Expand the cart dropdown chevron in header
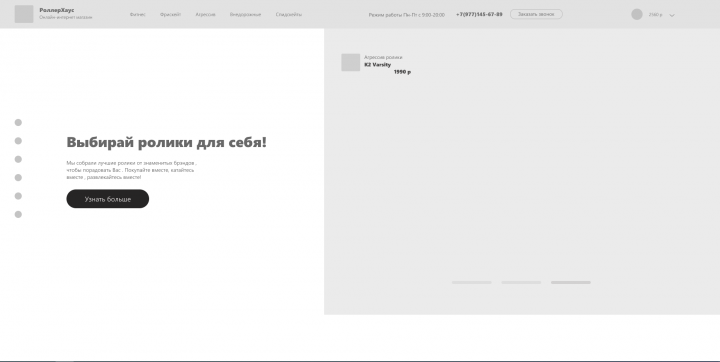720x362 pixels. click(x=672, y=15)
